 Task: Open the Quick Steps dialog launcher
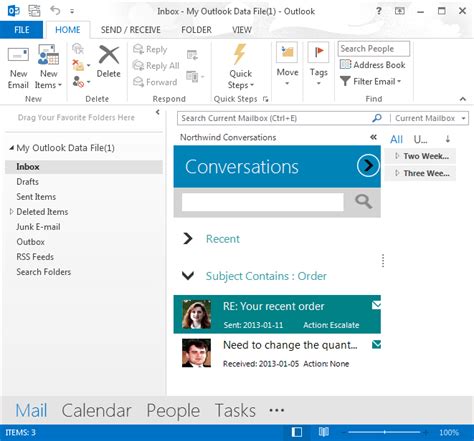(265, 99)
